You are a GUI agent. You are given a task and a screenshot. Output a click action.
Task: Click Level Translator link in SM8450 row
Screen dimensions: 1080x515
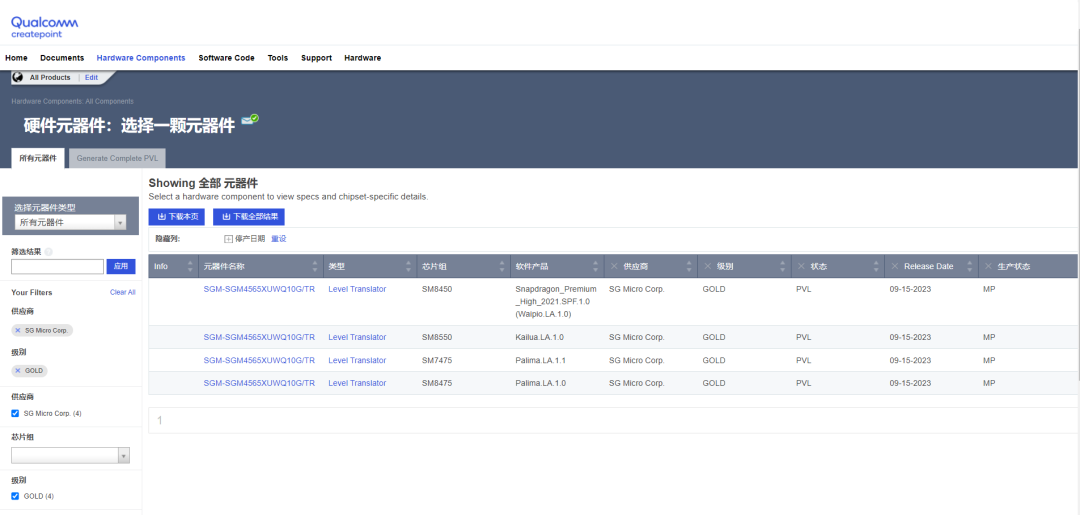357,289
